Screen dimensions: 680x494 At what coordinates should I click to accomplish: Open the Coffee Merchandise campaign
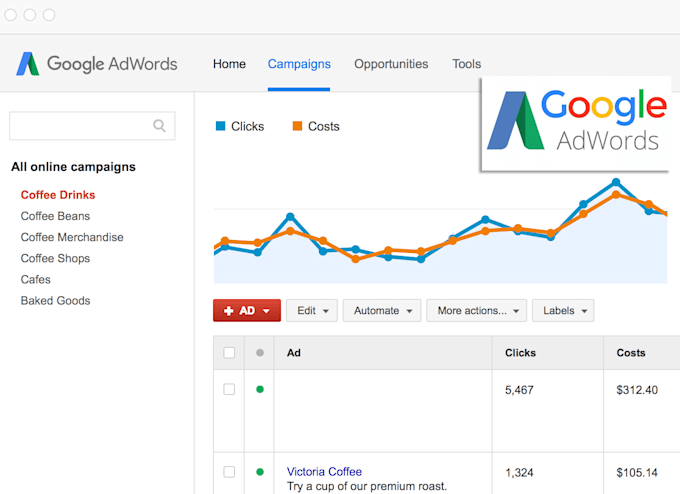tap(72, 237)
